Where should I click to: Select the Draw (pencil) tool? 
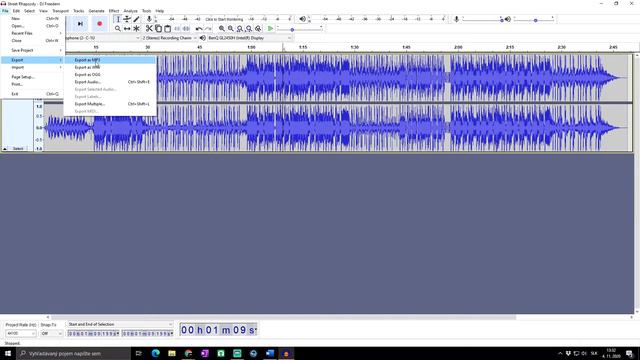tap(136, 19)
